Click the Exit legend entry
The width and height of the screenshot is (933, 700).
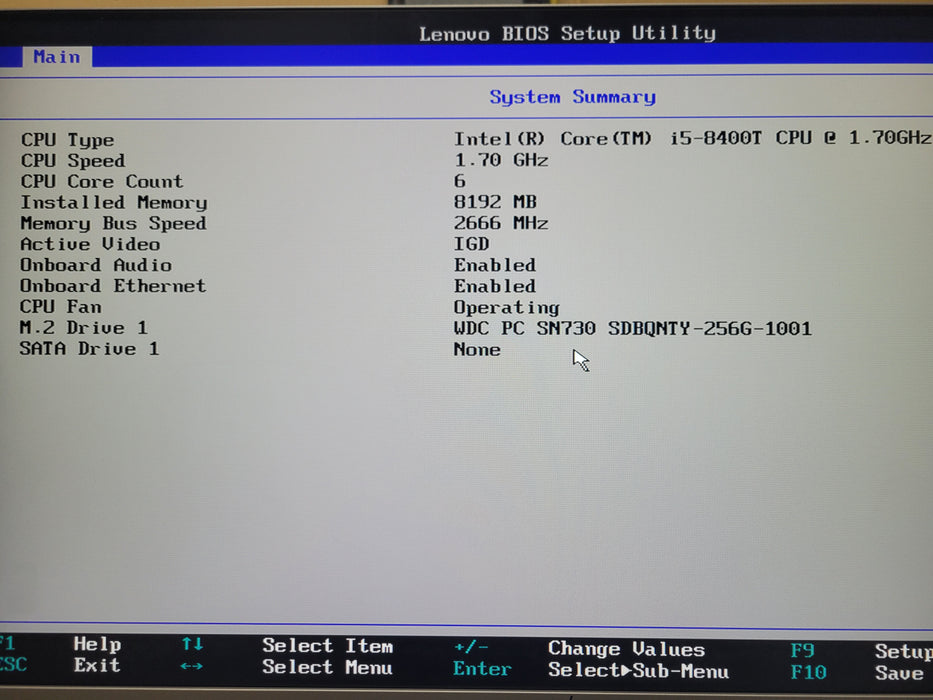point(97,665)
